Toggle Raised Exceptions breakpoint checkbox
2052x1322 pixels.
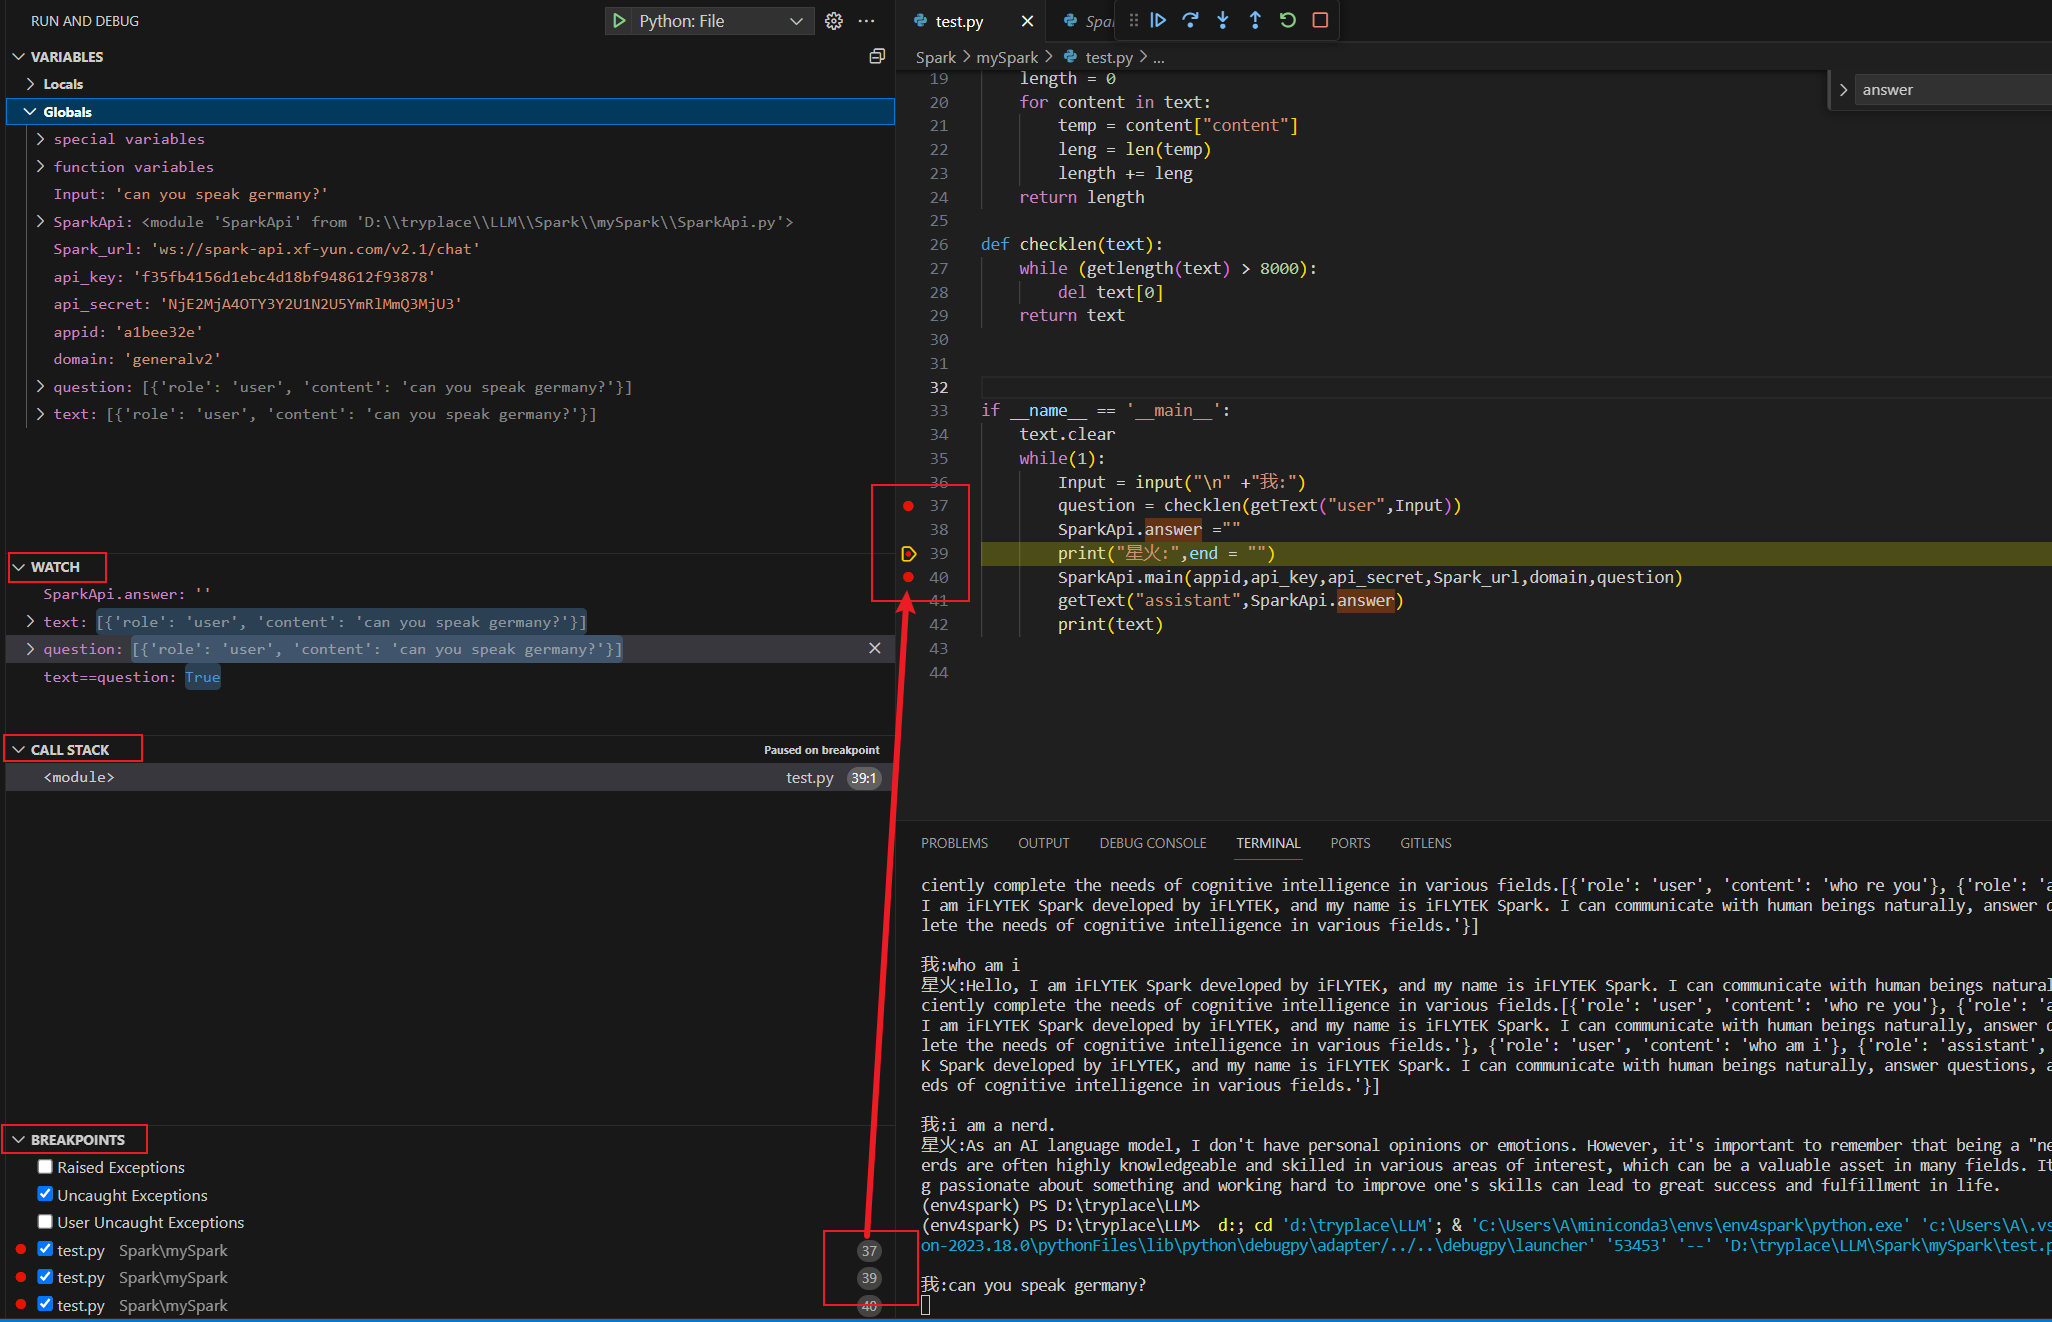click(45, 1166)
